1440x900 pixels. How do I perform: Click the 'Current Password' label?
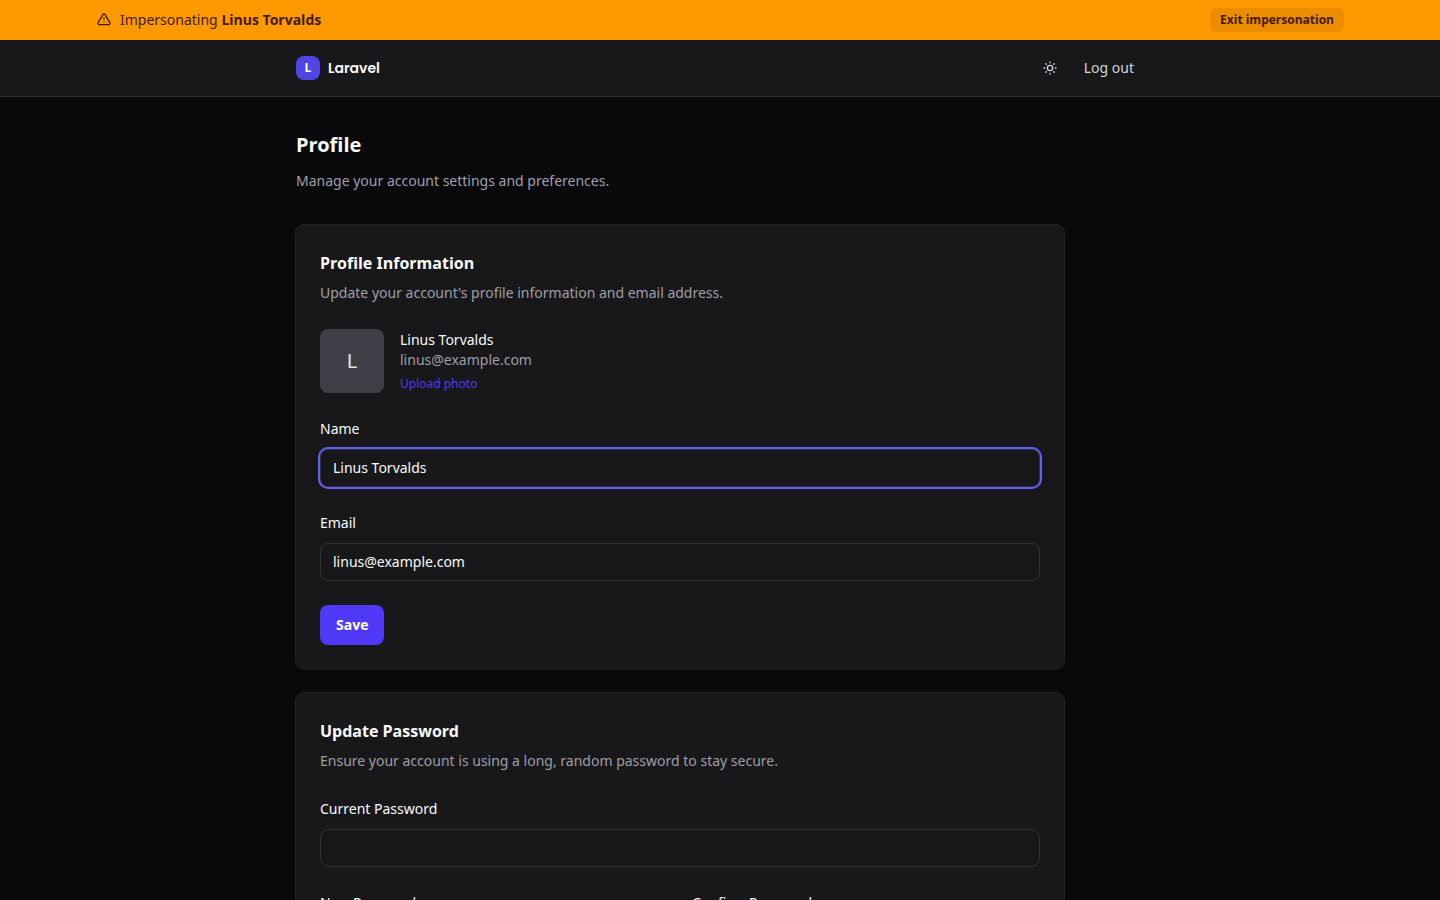(x=378, y=809)
